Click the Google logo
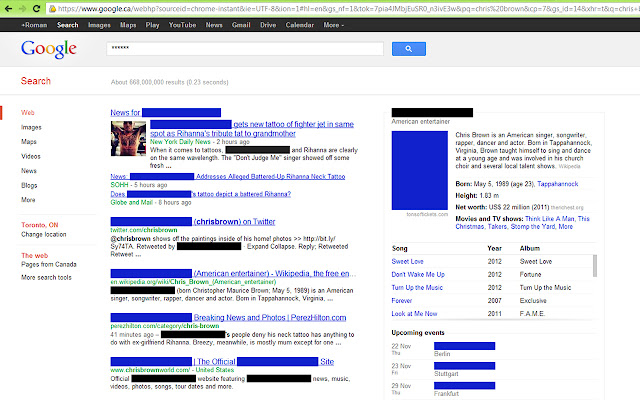Screen dimensions: 640x400 click(49, 49)
